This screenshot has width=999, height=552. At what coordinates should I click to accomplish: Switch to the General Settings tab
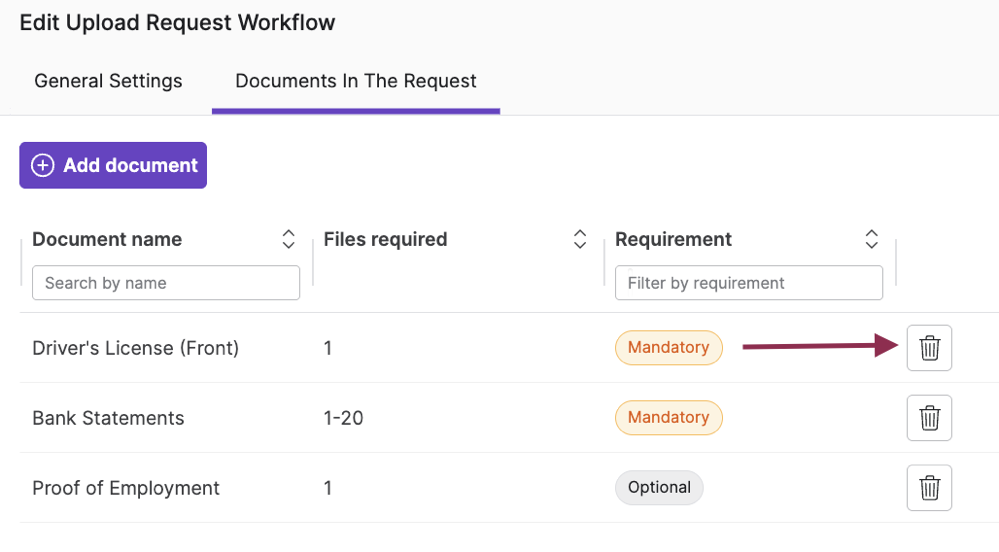(x=108, y=81)
